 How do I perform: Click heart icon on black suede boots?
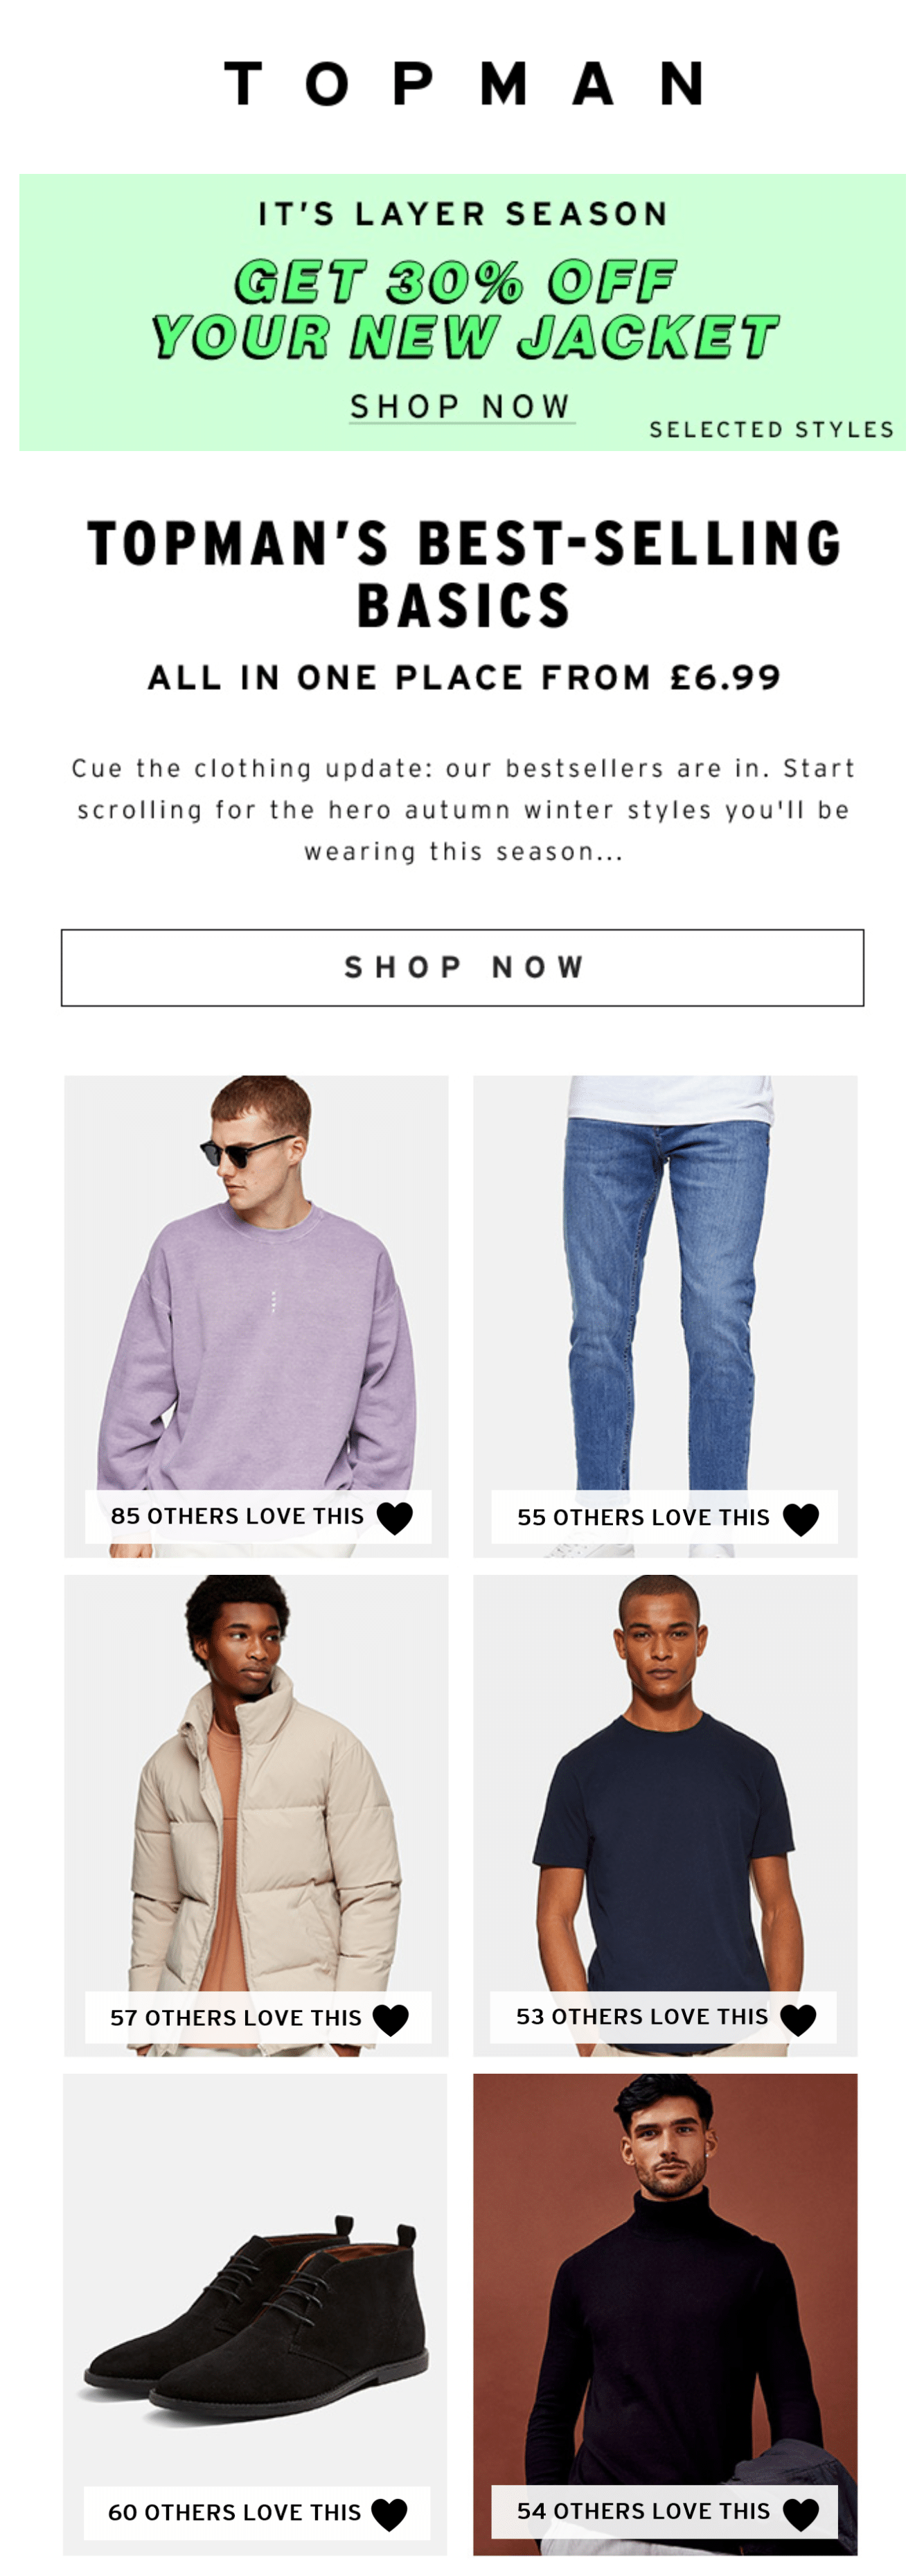pos(389,2514)
